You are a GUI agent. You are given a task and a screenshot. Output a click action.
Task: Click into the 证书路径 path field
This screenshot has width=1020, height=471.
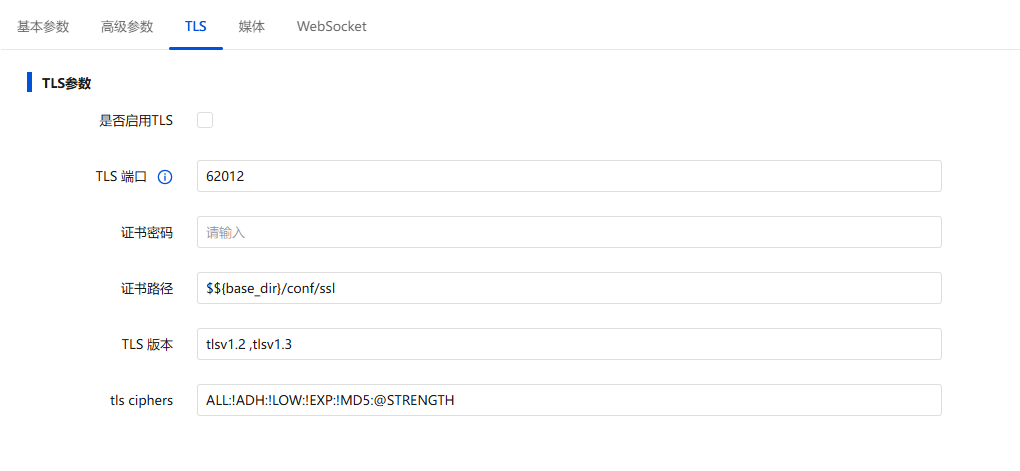click(x=568, y=288)
